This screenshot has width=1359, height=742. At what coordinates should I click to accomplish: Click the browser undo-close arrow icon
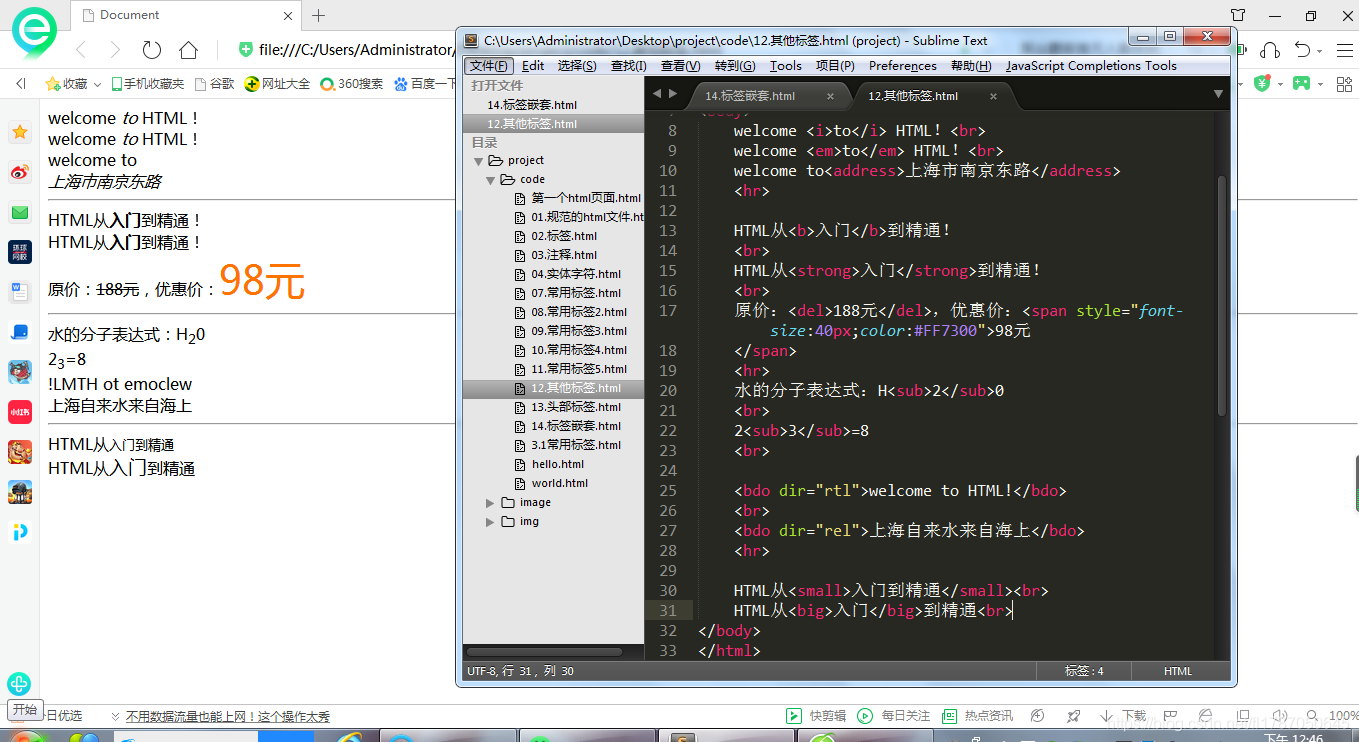pos(1302,49)
